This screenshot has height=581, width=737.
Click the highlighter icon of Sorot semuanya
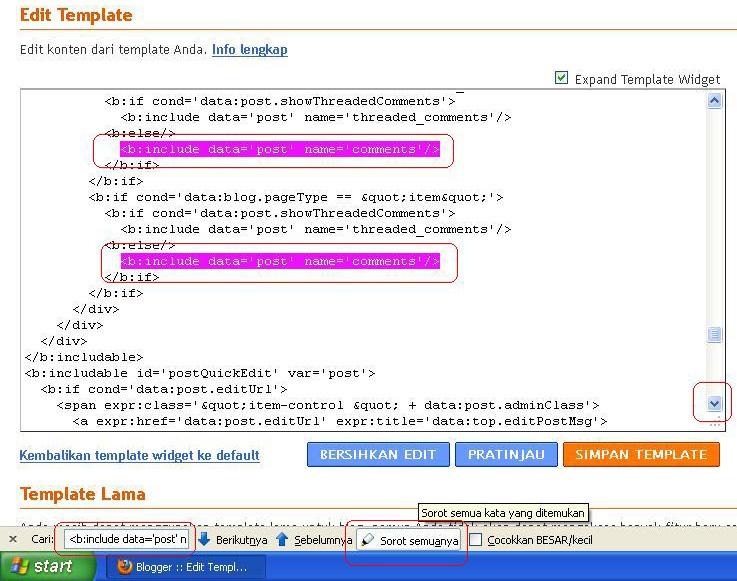368,540
